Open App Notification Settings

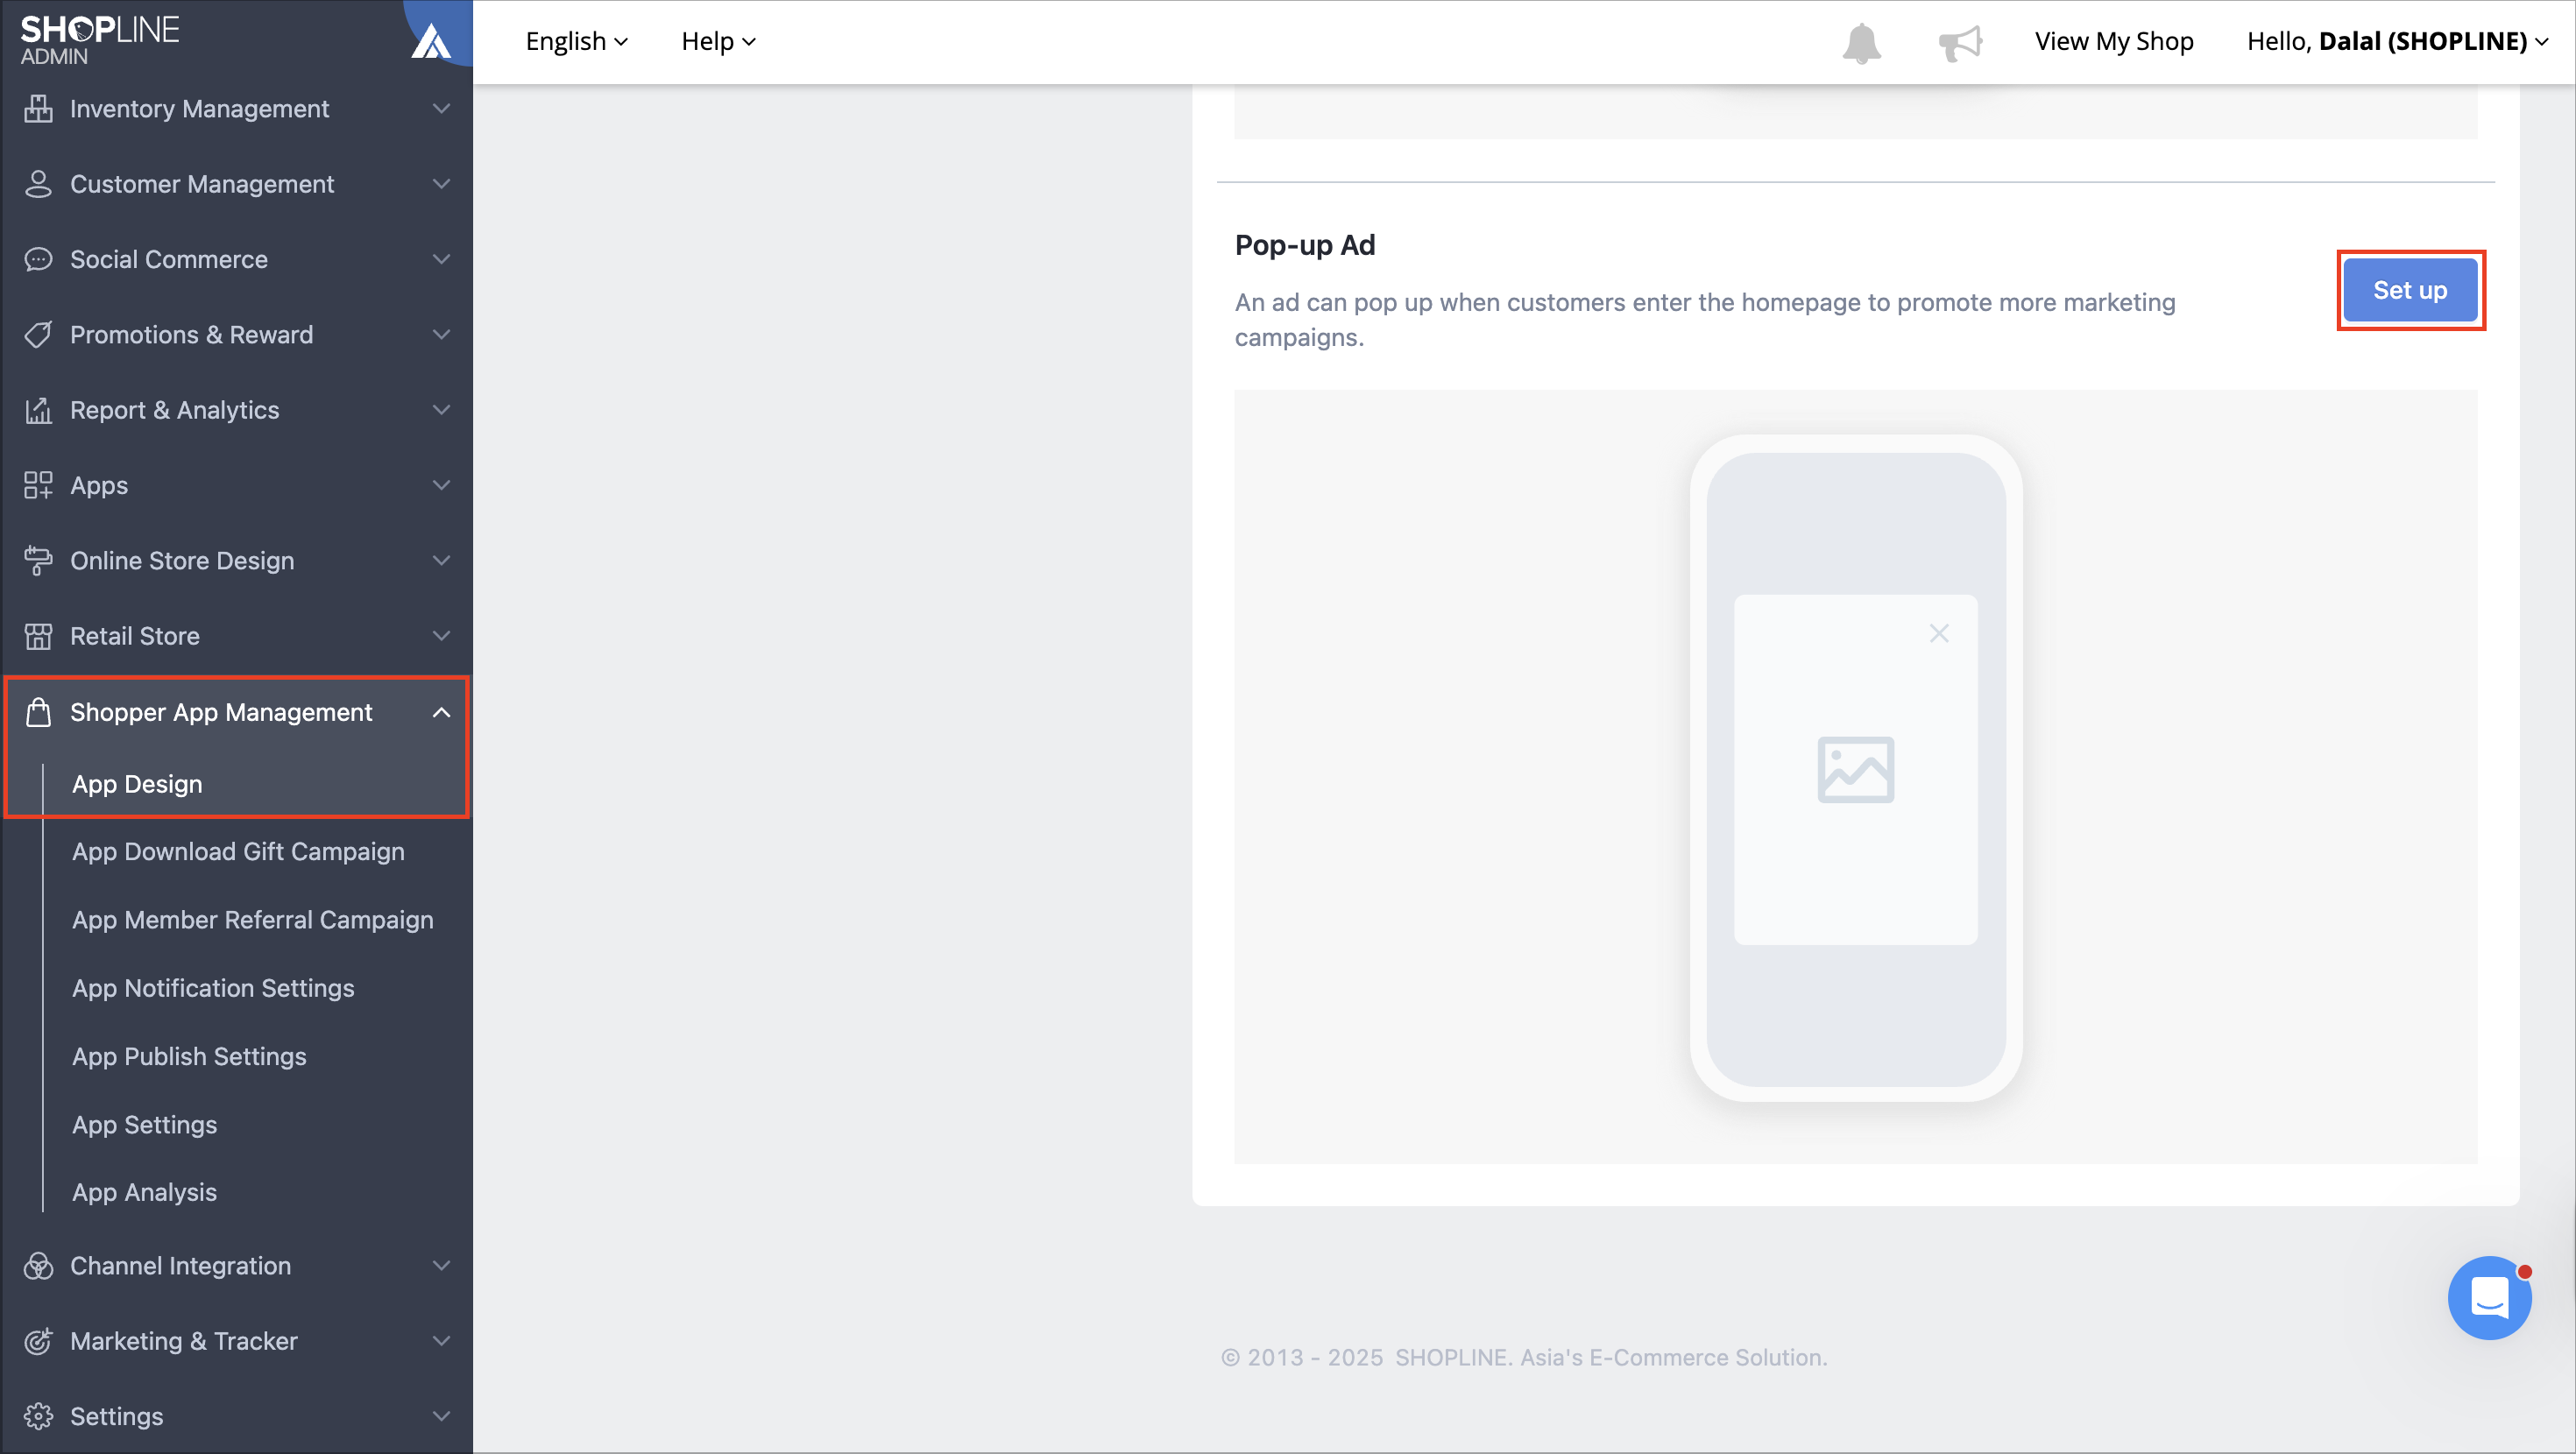pos(213,988)
